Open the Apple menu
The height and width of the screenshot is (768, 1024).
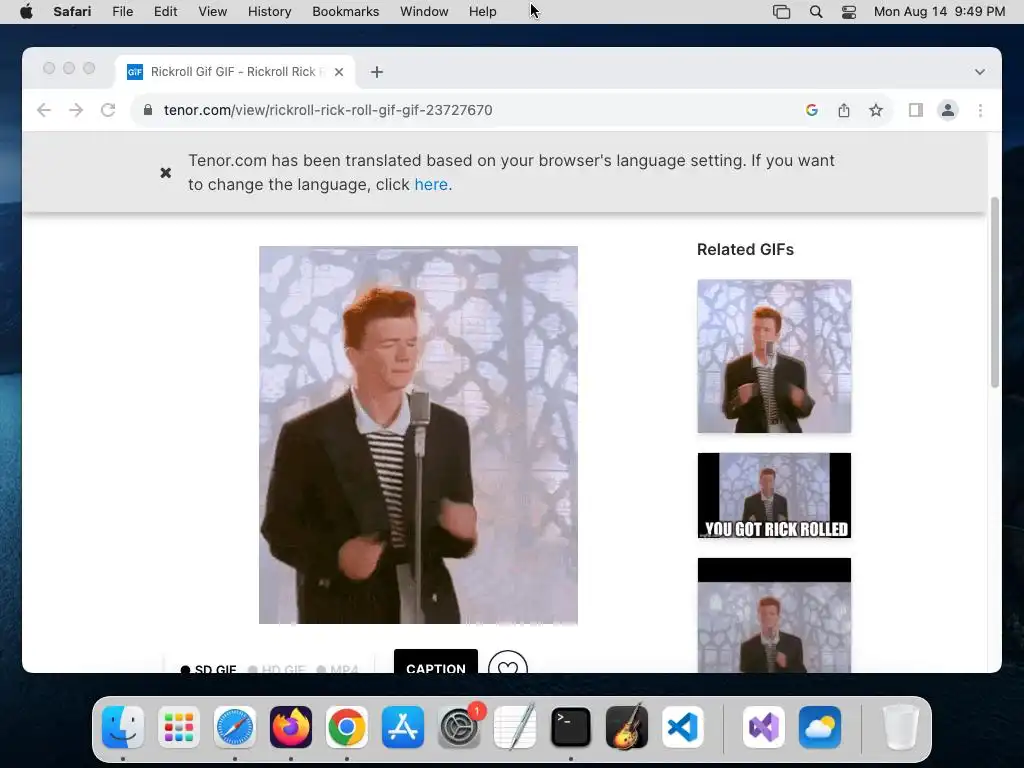tap(26, 12)
